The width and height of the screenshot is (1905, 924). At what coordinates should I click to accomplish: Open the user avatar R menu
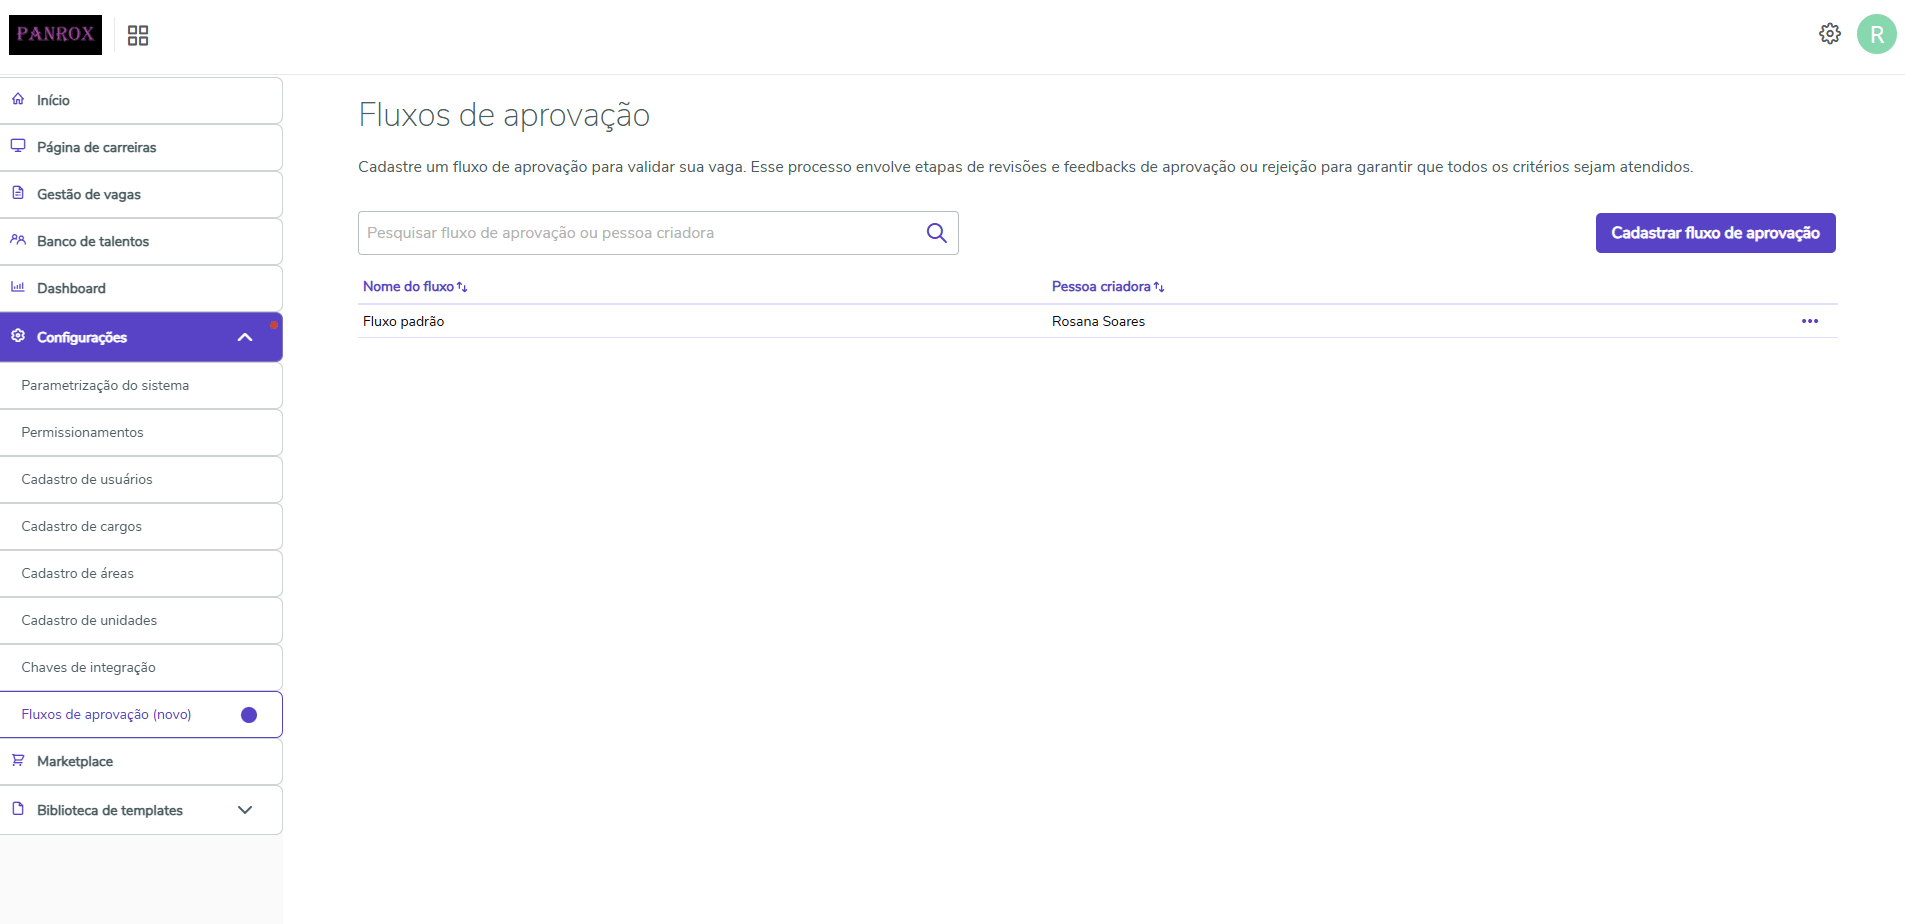[x=1877, y=34]
